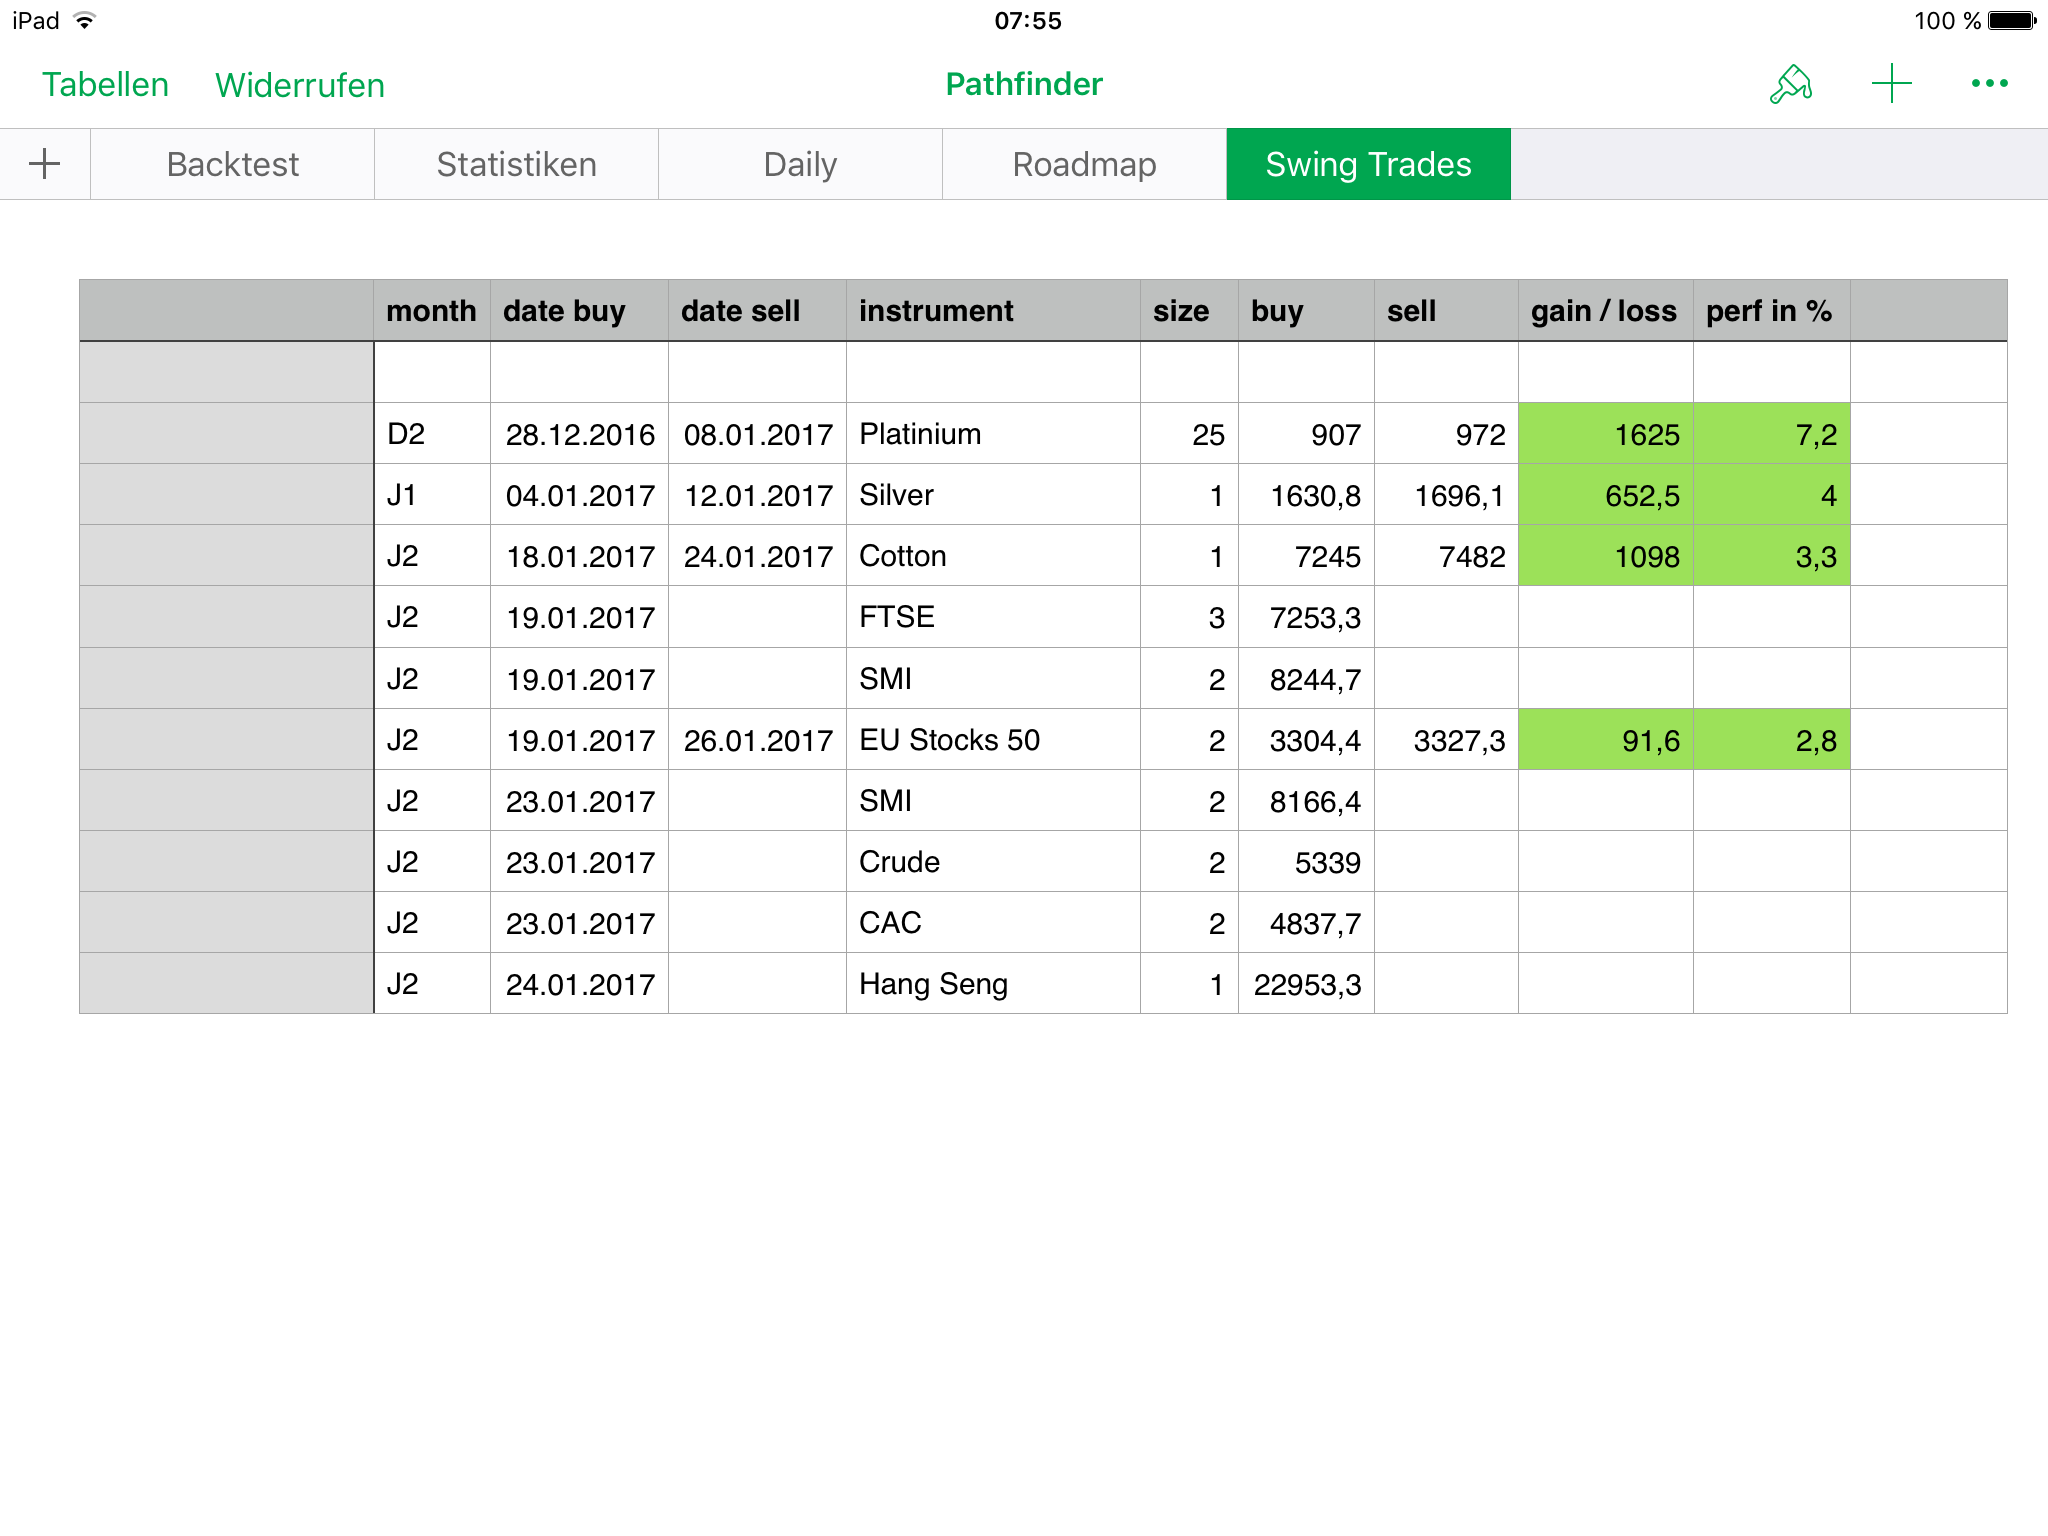Select green gain cell showing 1625
The width and height of the screenshot is (2048, 1536).
(x=1605, y=434)
